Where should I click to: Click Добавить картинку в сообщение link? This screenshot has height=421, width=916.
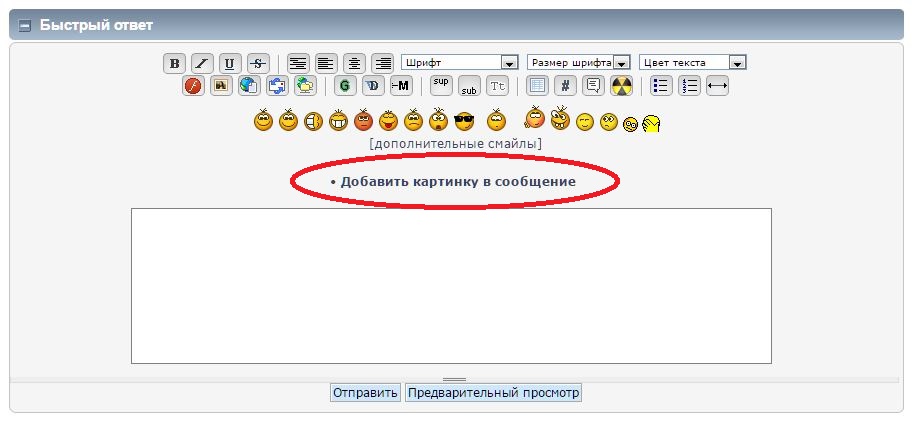point(458,182)
